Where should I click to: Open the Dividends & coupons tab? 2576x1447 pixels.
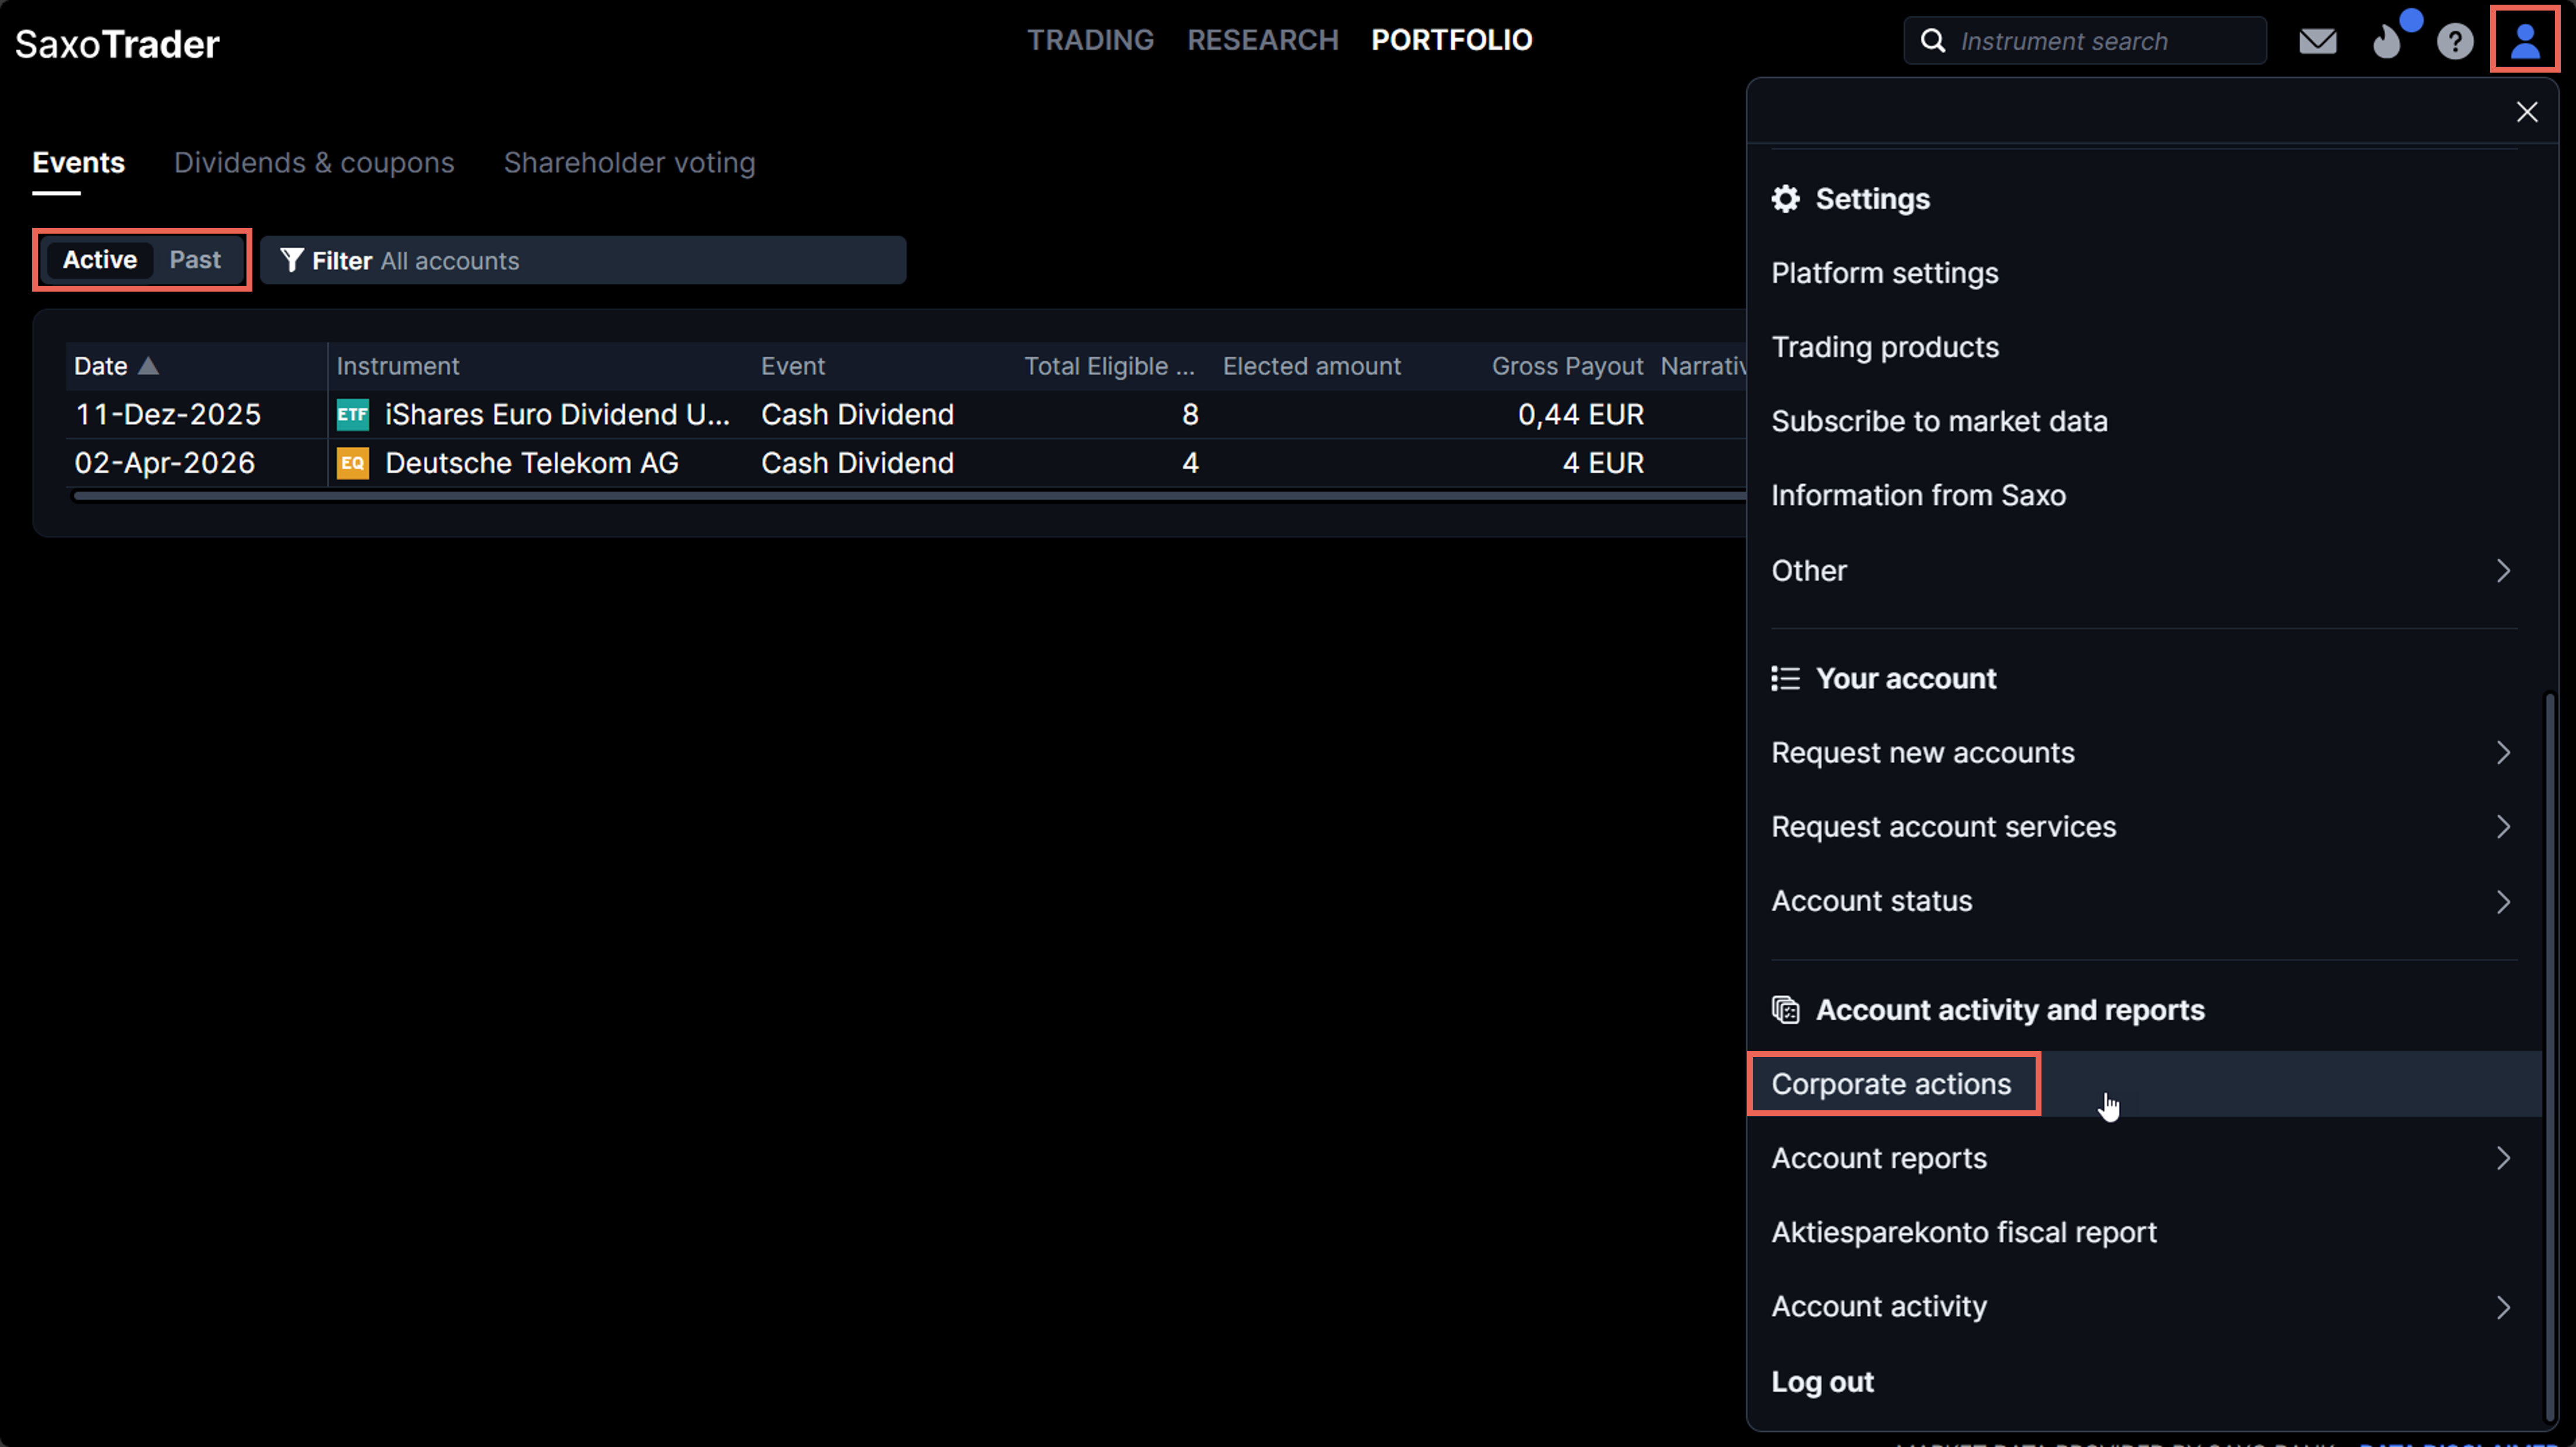pos(314,163)
